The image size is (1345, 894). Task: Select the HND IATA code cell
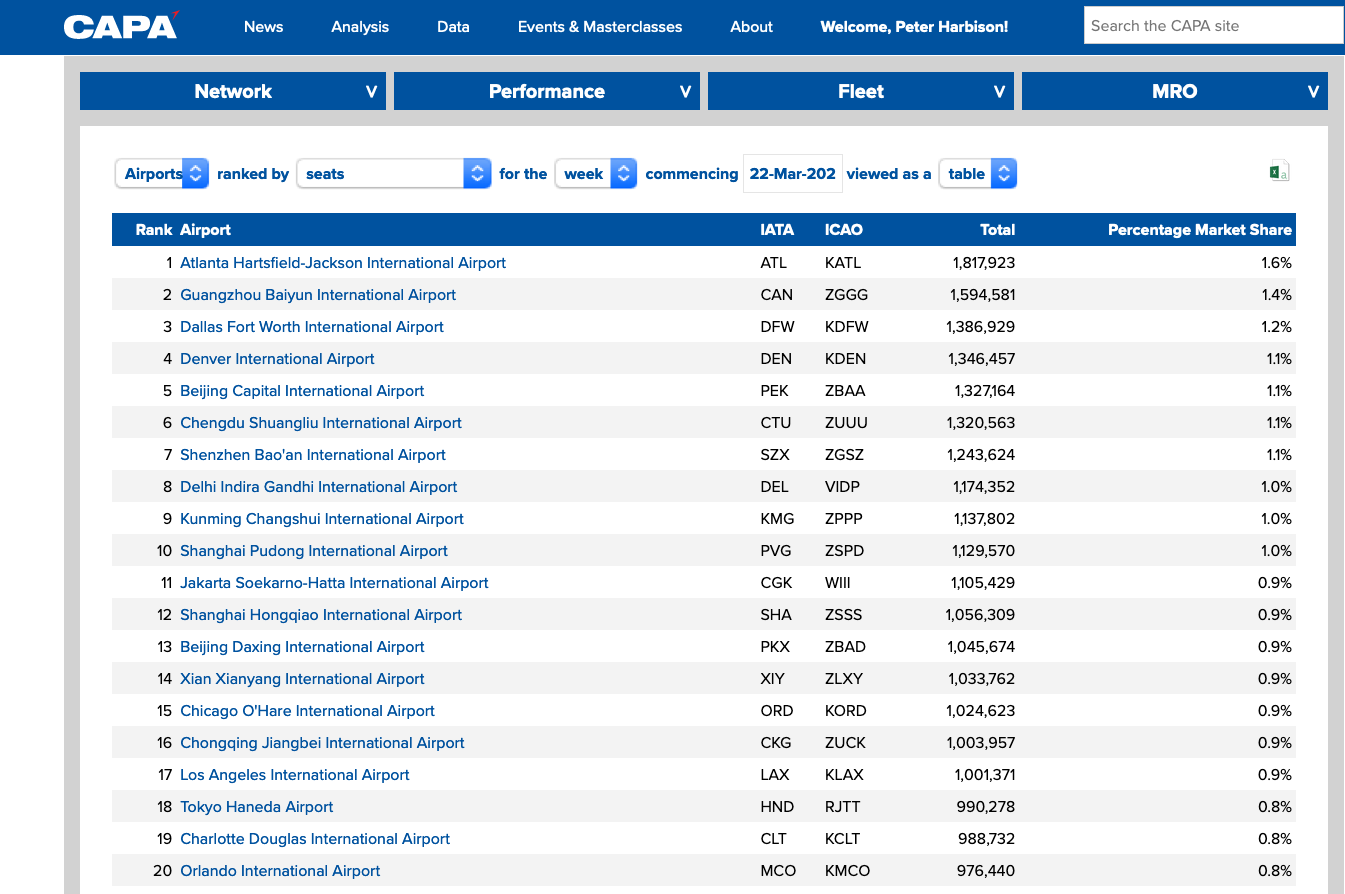coord(777,807)
